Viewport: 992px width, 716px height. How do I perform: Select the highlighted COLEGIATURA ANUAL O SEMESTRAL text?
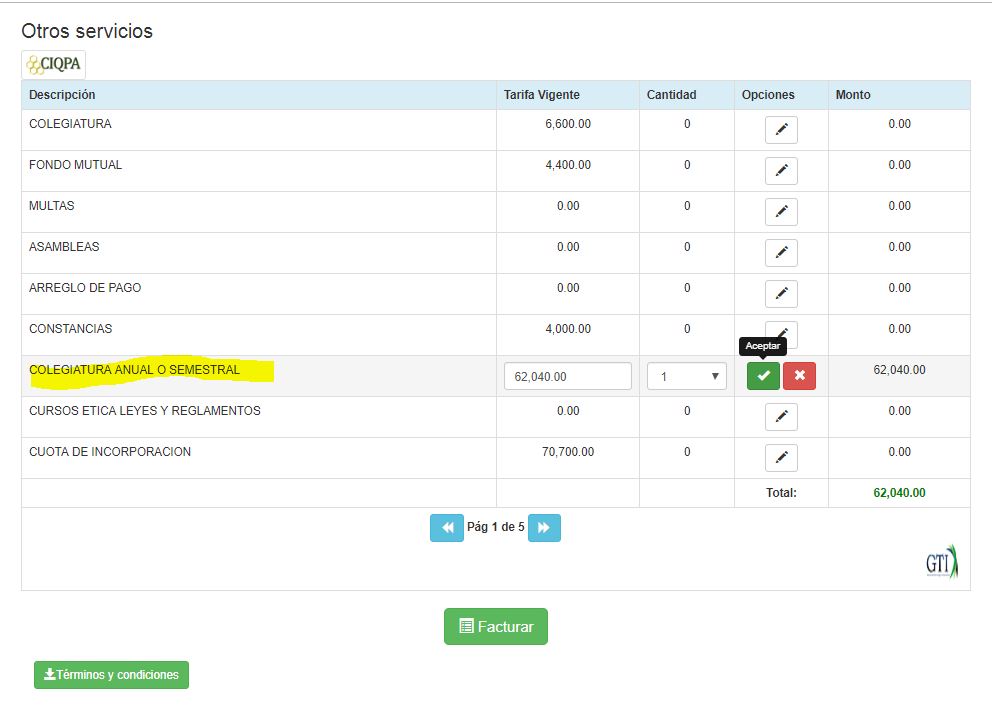tap(135, 371)
